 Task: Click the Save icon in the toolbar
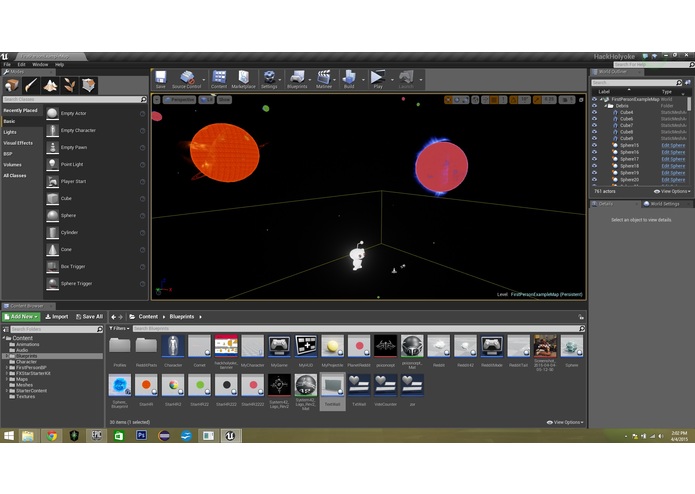click(160, 78)
